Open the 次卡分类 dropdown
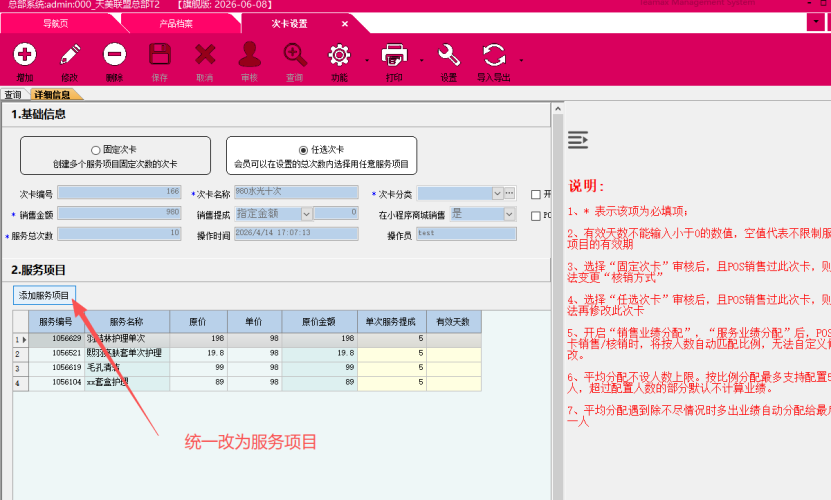The height and width of the screenshot is (500, 831). pos(497,194)
